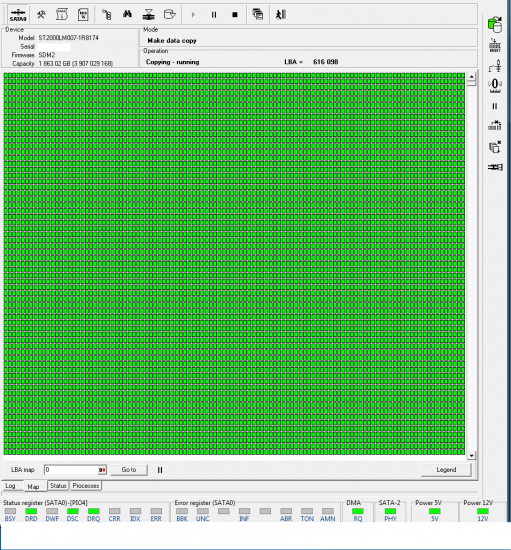The image size is (511, 550).
Task: Click the ABR error register indicator
Action: [x=286, y=511]
